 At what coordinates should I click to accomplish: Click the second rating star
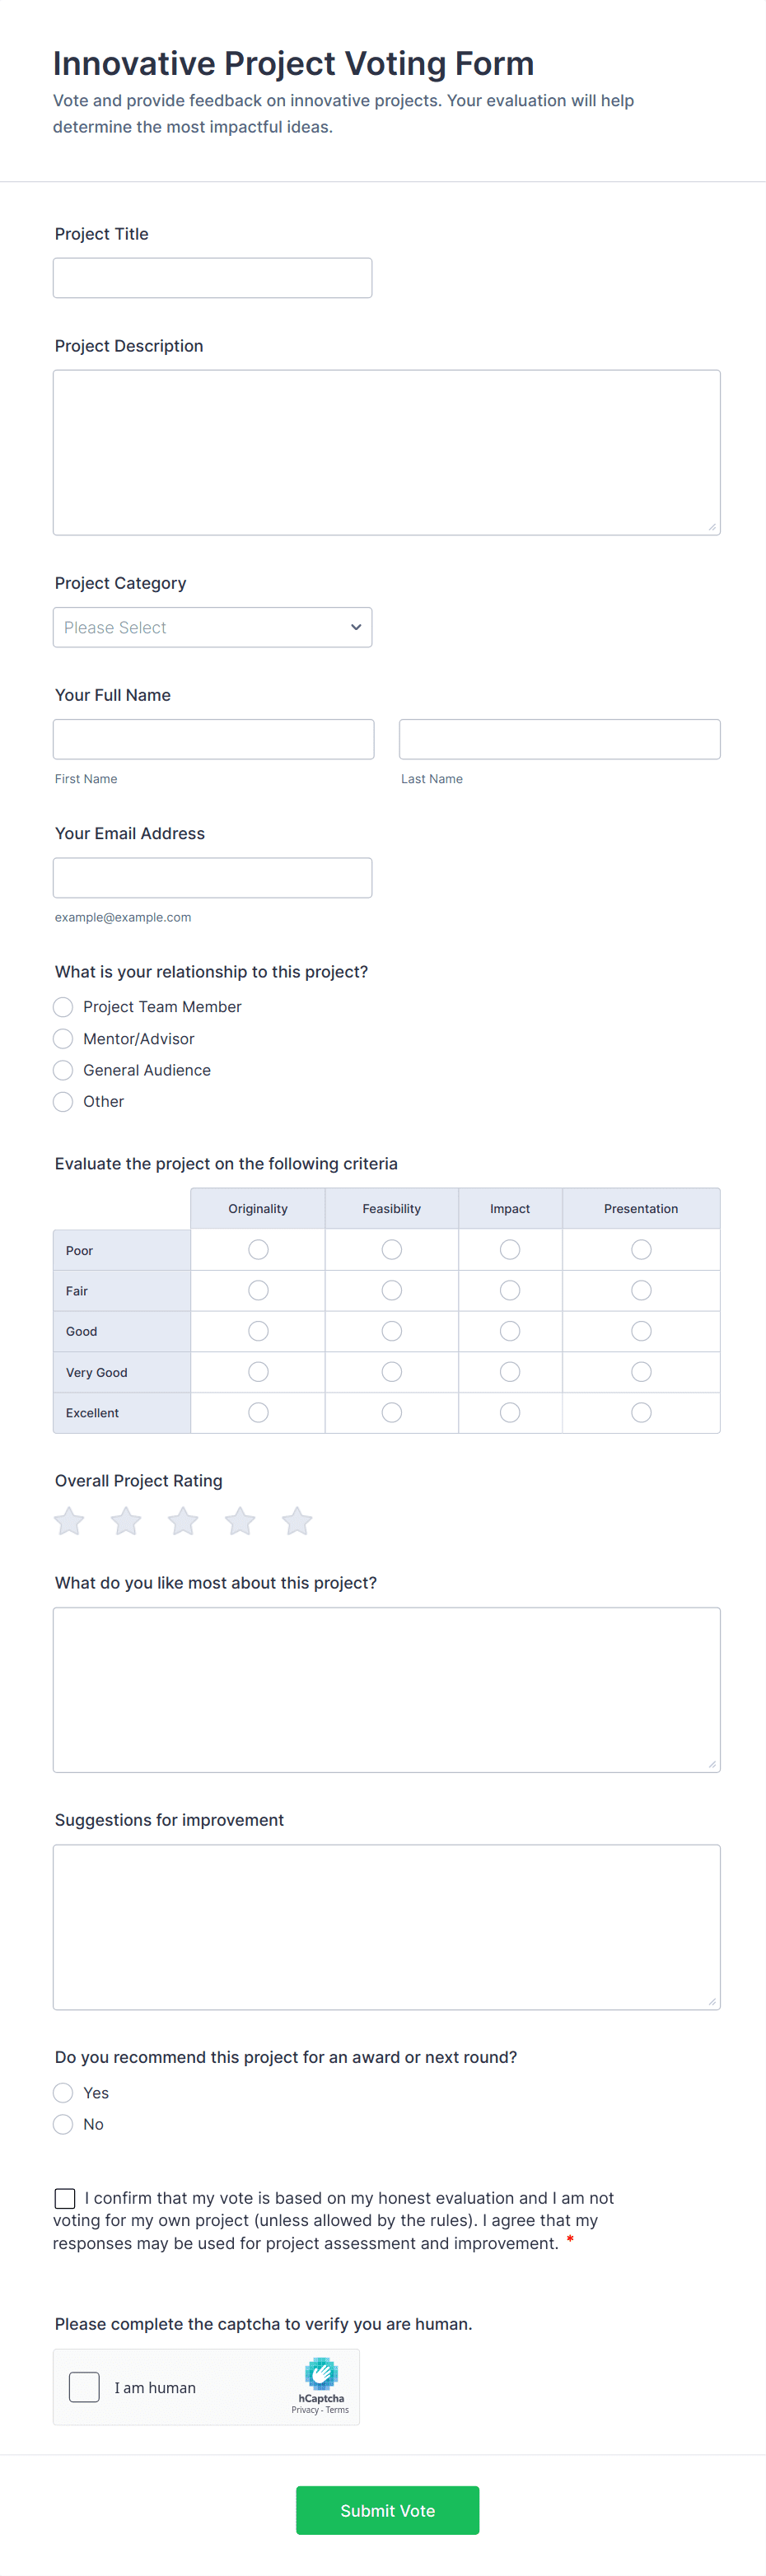[126, 1521]
